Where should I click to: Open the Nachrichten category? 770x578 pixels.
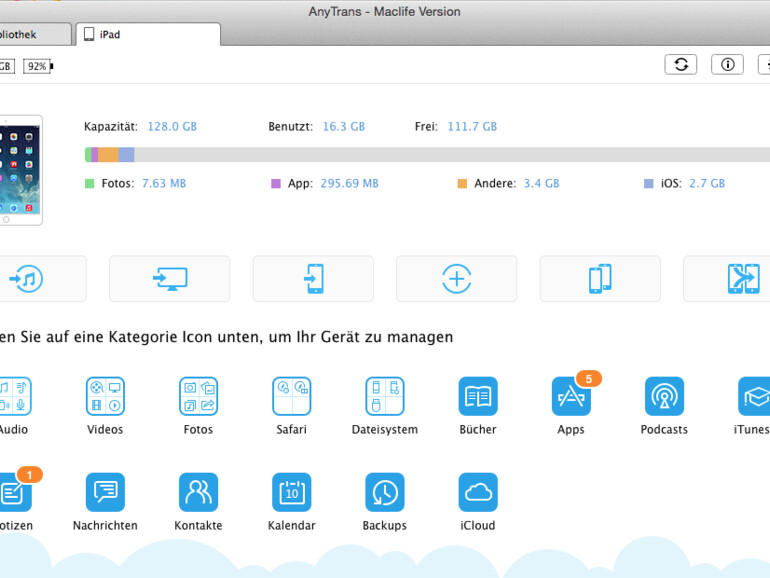point(105,493)
